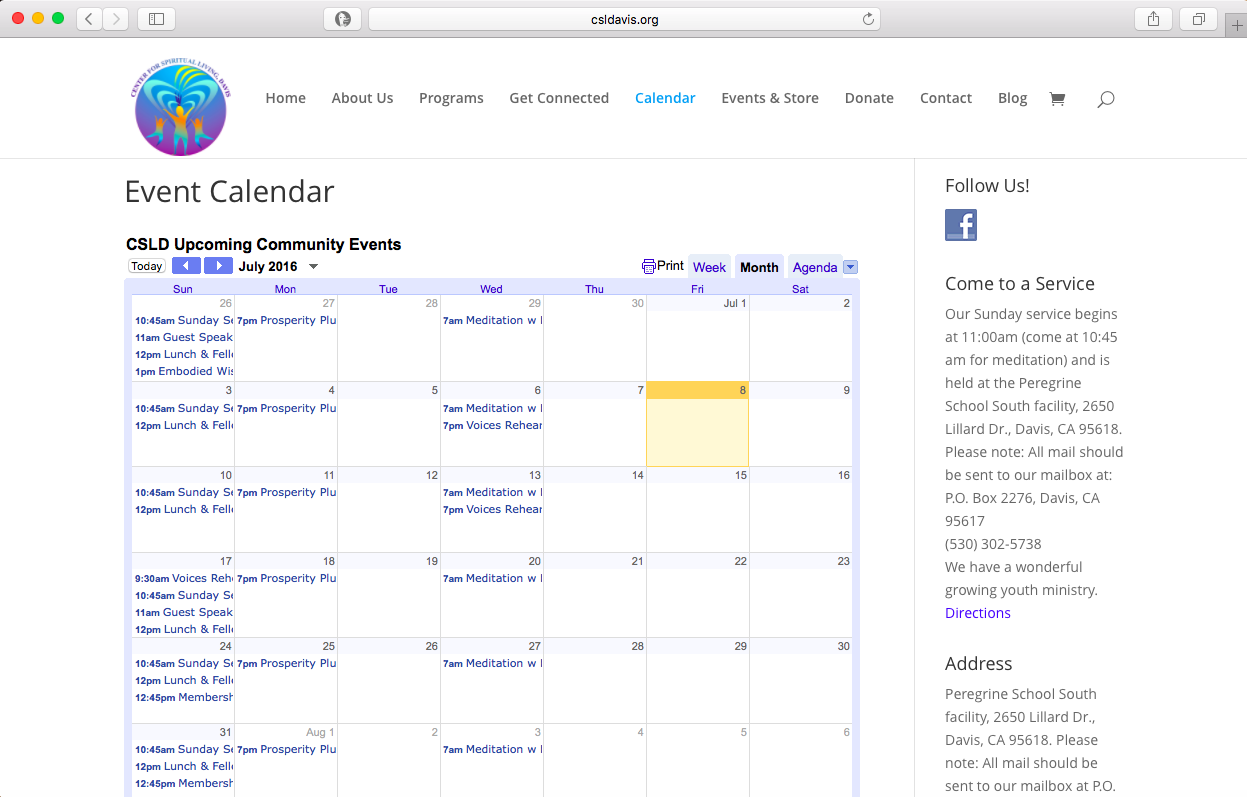The width and height of the screenshot is (1247, 797).
Task: Open Events & Store menu
Action: 770,98
